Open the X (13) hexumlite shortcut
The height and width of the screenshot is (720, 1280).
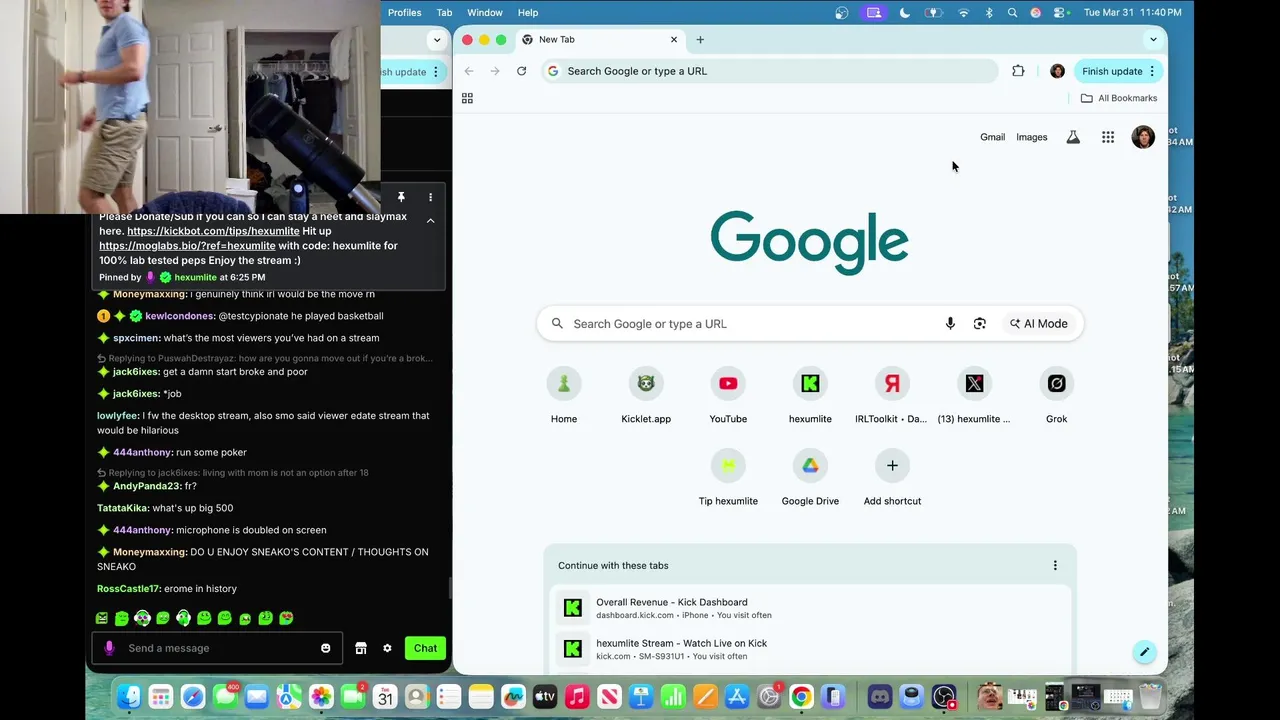coord(974,396)
